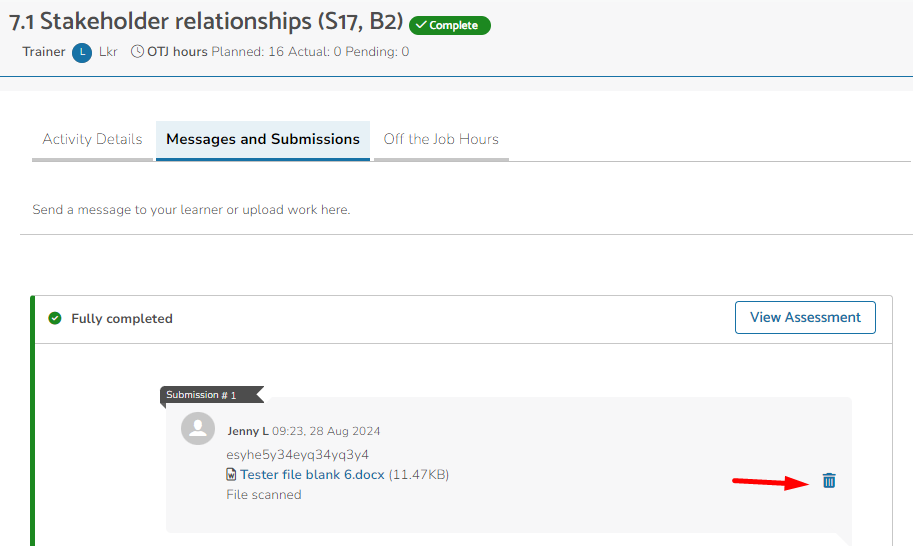The height and width of the screenshot is (546, 913).
Task: Open Tester file blank 6.docx link
Action: point(312,474)
